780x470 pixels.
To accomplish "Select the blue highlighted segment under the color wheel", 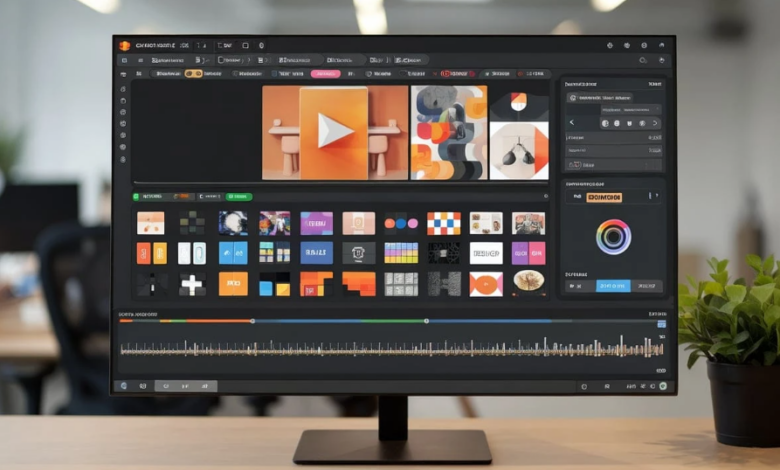I will [x=613, y=286].
